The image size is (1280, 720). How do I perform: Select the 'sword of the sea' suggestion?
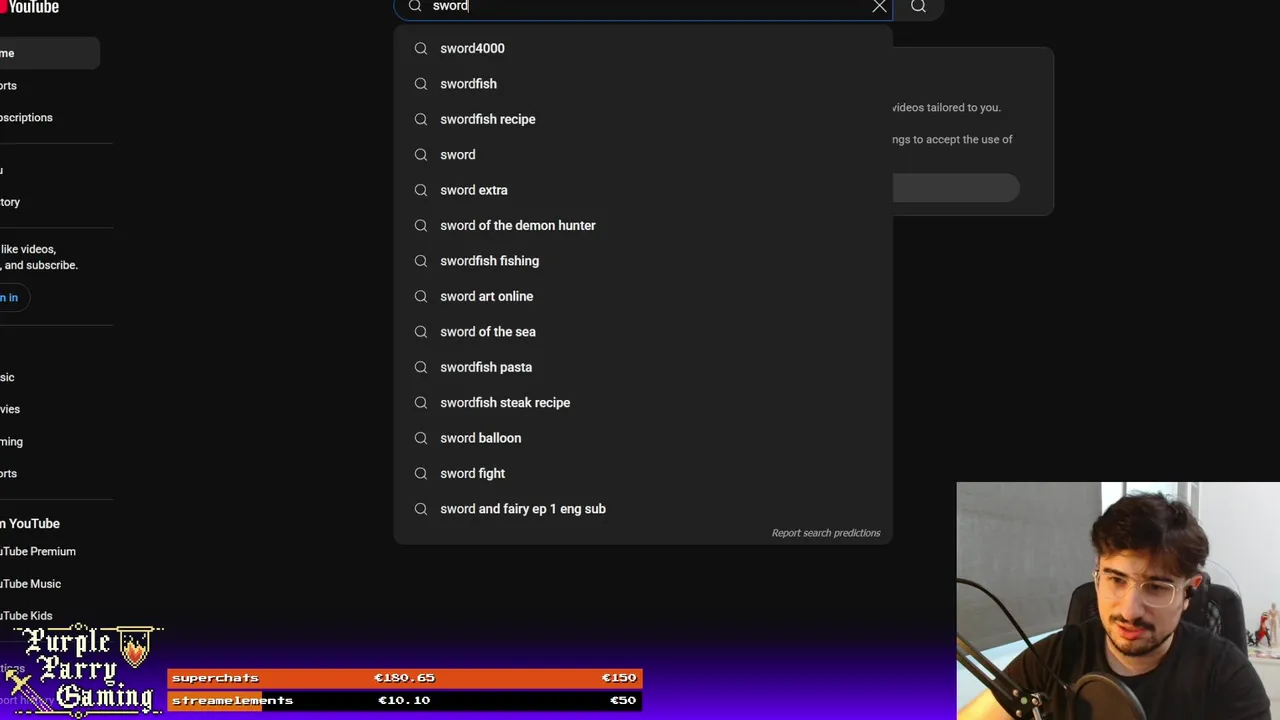(643, 332)
